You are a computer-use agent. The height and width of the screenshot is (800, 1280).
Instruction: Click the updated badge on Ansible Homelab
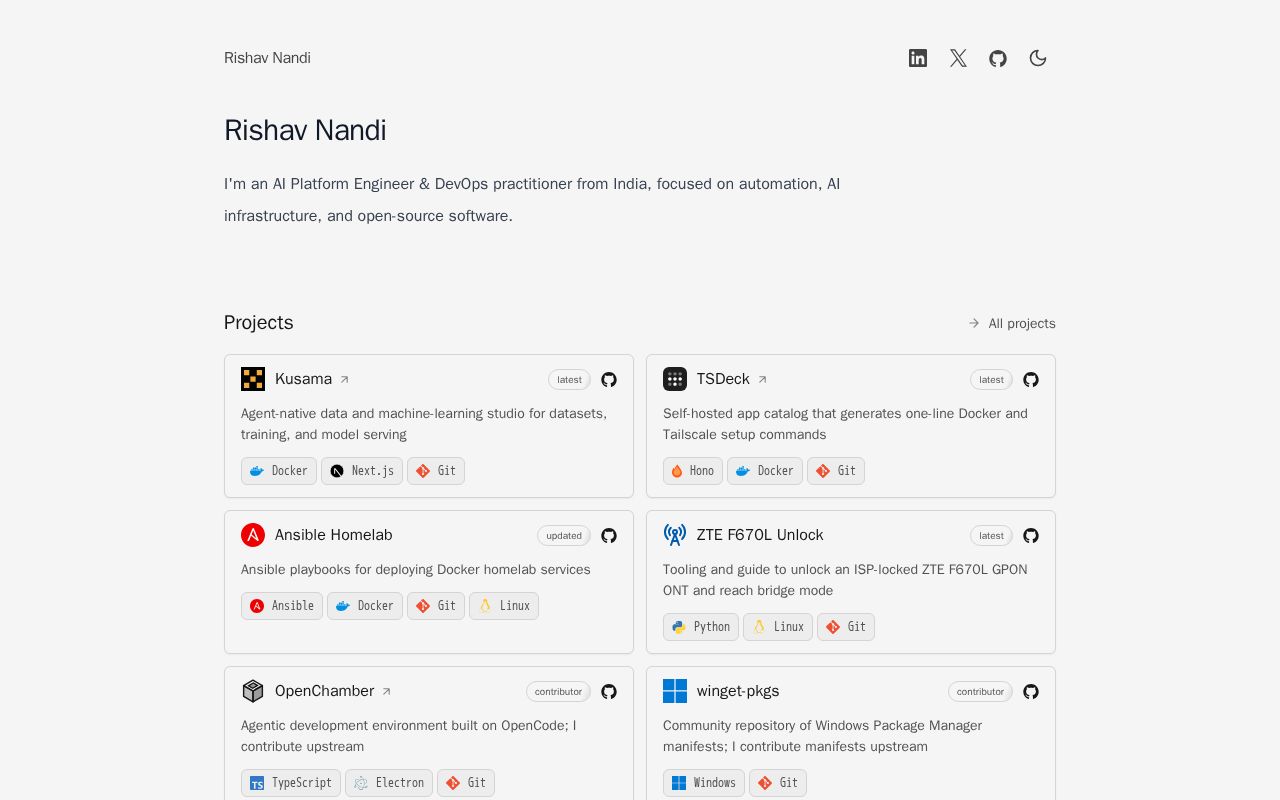564,536
